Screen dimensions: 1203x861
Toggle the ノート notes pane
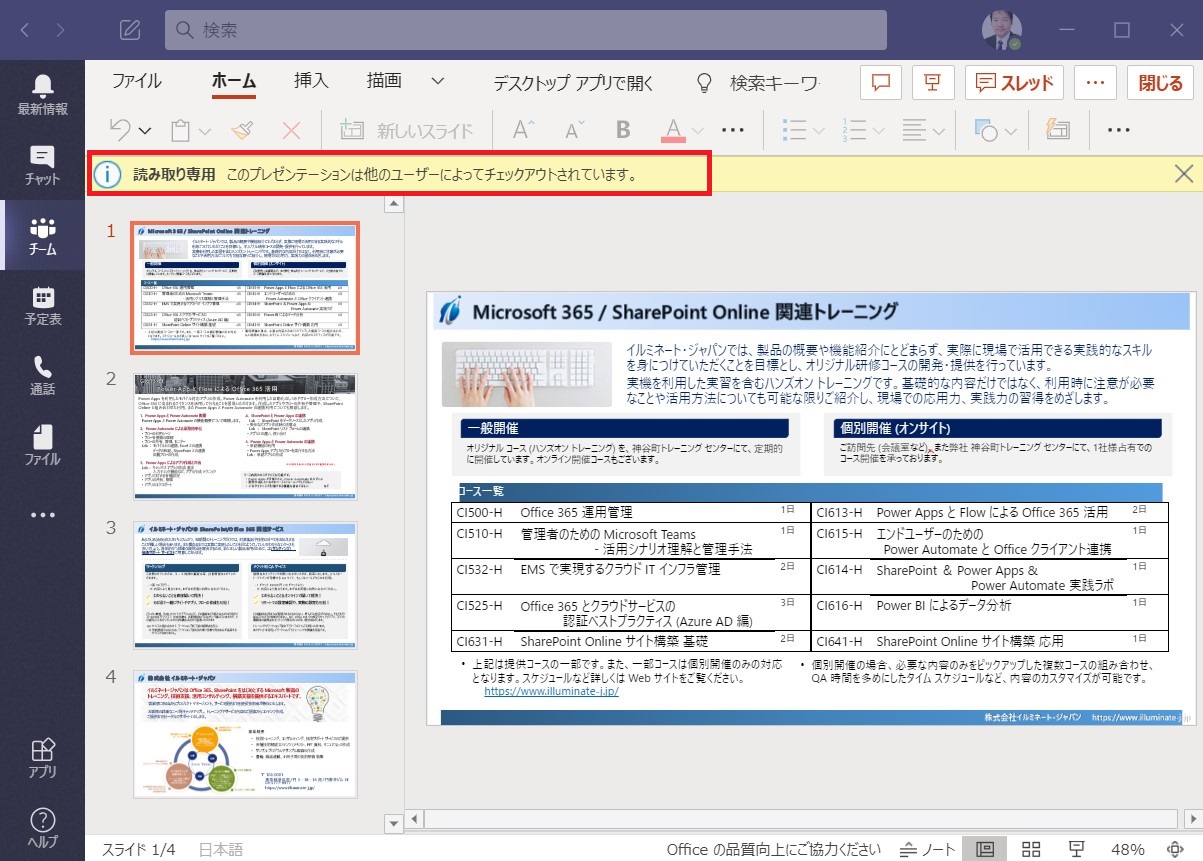(928, 849)
